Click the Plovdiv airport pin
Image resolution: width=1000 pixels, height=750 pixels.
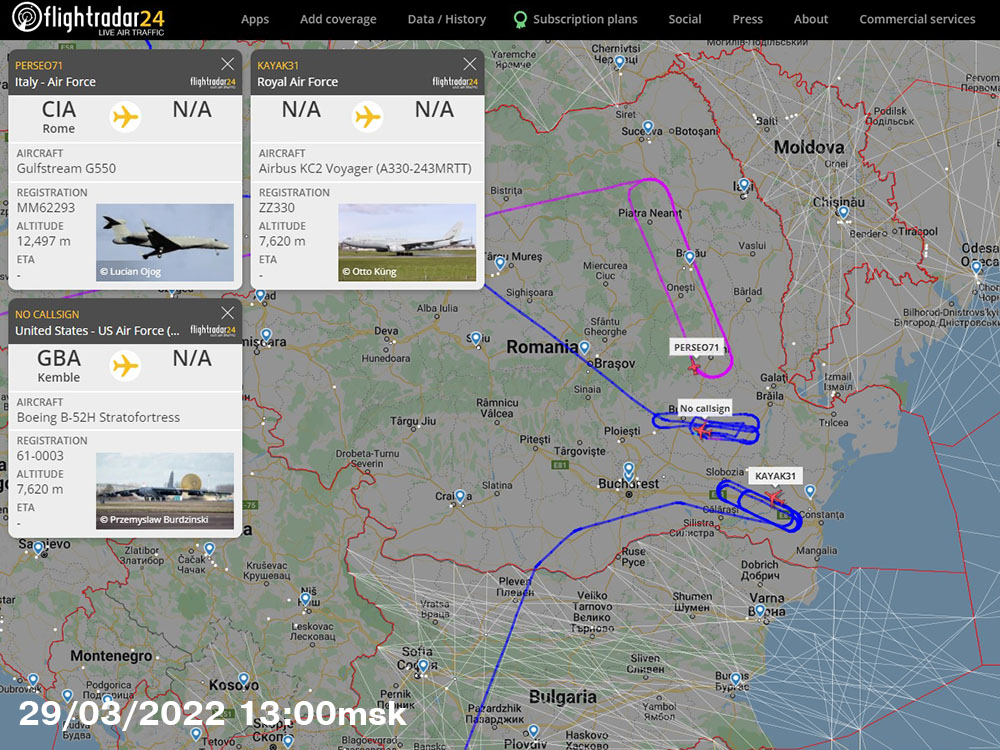[x=533, y=732]
